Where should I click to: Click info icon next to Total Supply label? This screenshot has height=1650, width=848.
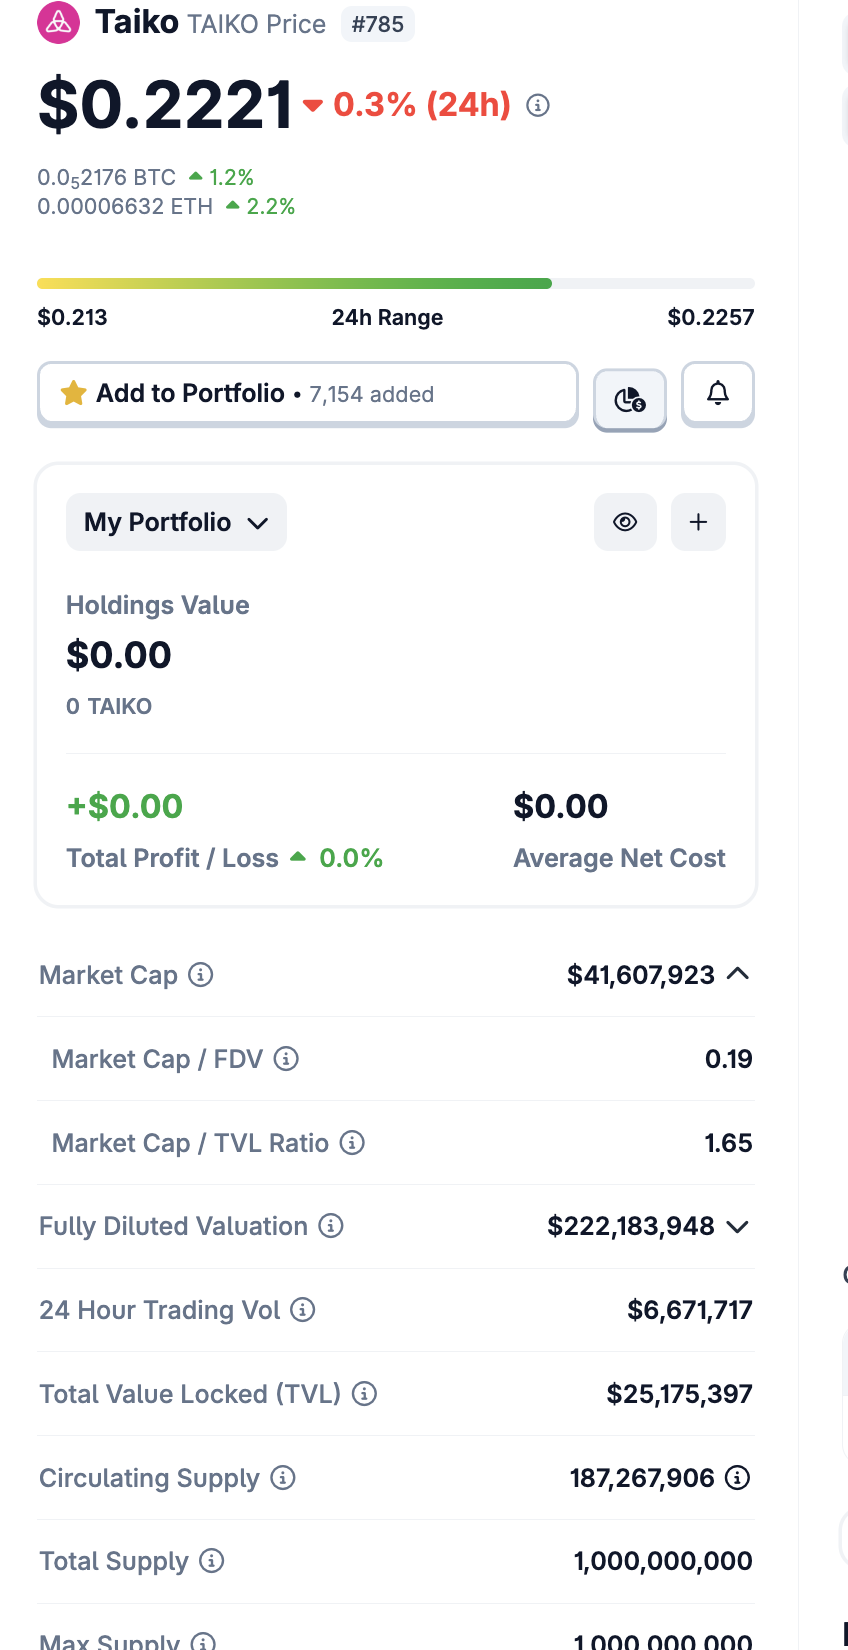[212, 1560]
